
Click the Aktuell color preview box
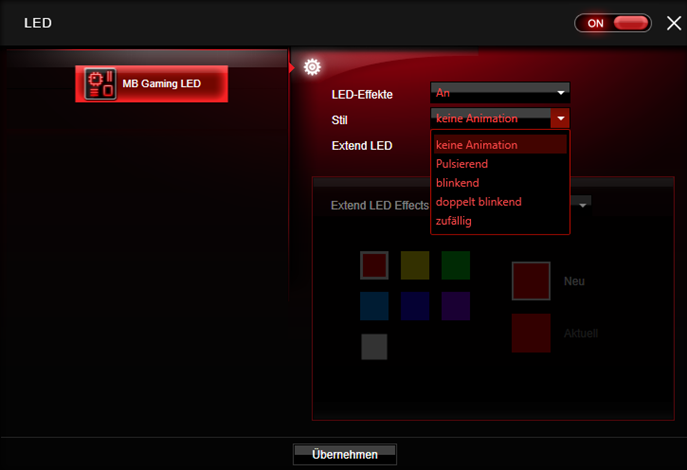click(531, 333)
